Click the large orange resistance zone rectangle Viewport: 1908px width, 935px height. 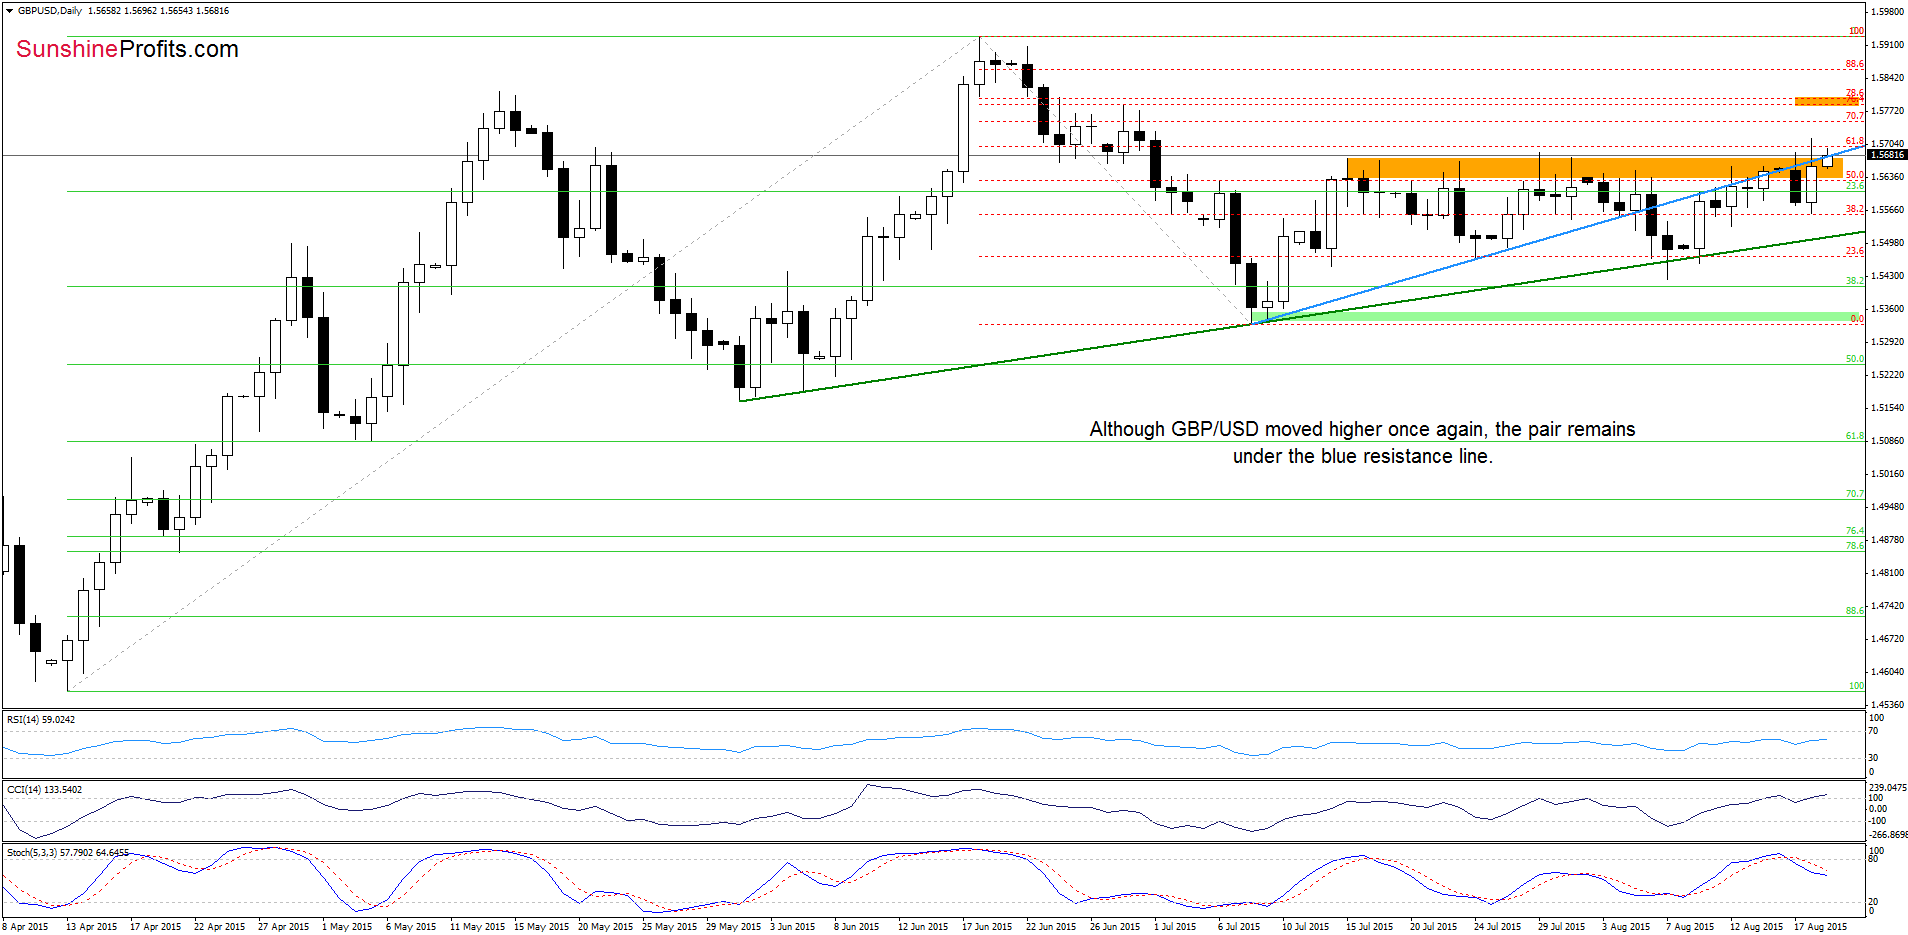1594,168
